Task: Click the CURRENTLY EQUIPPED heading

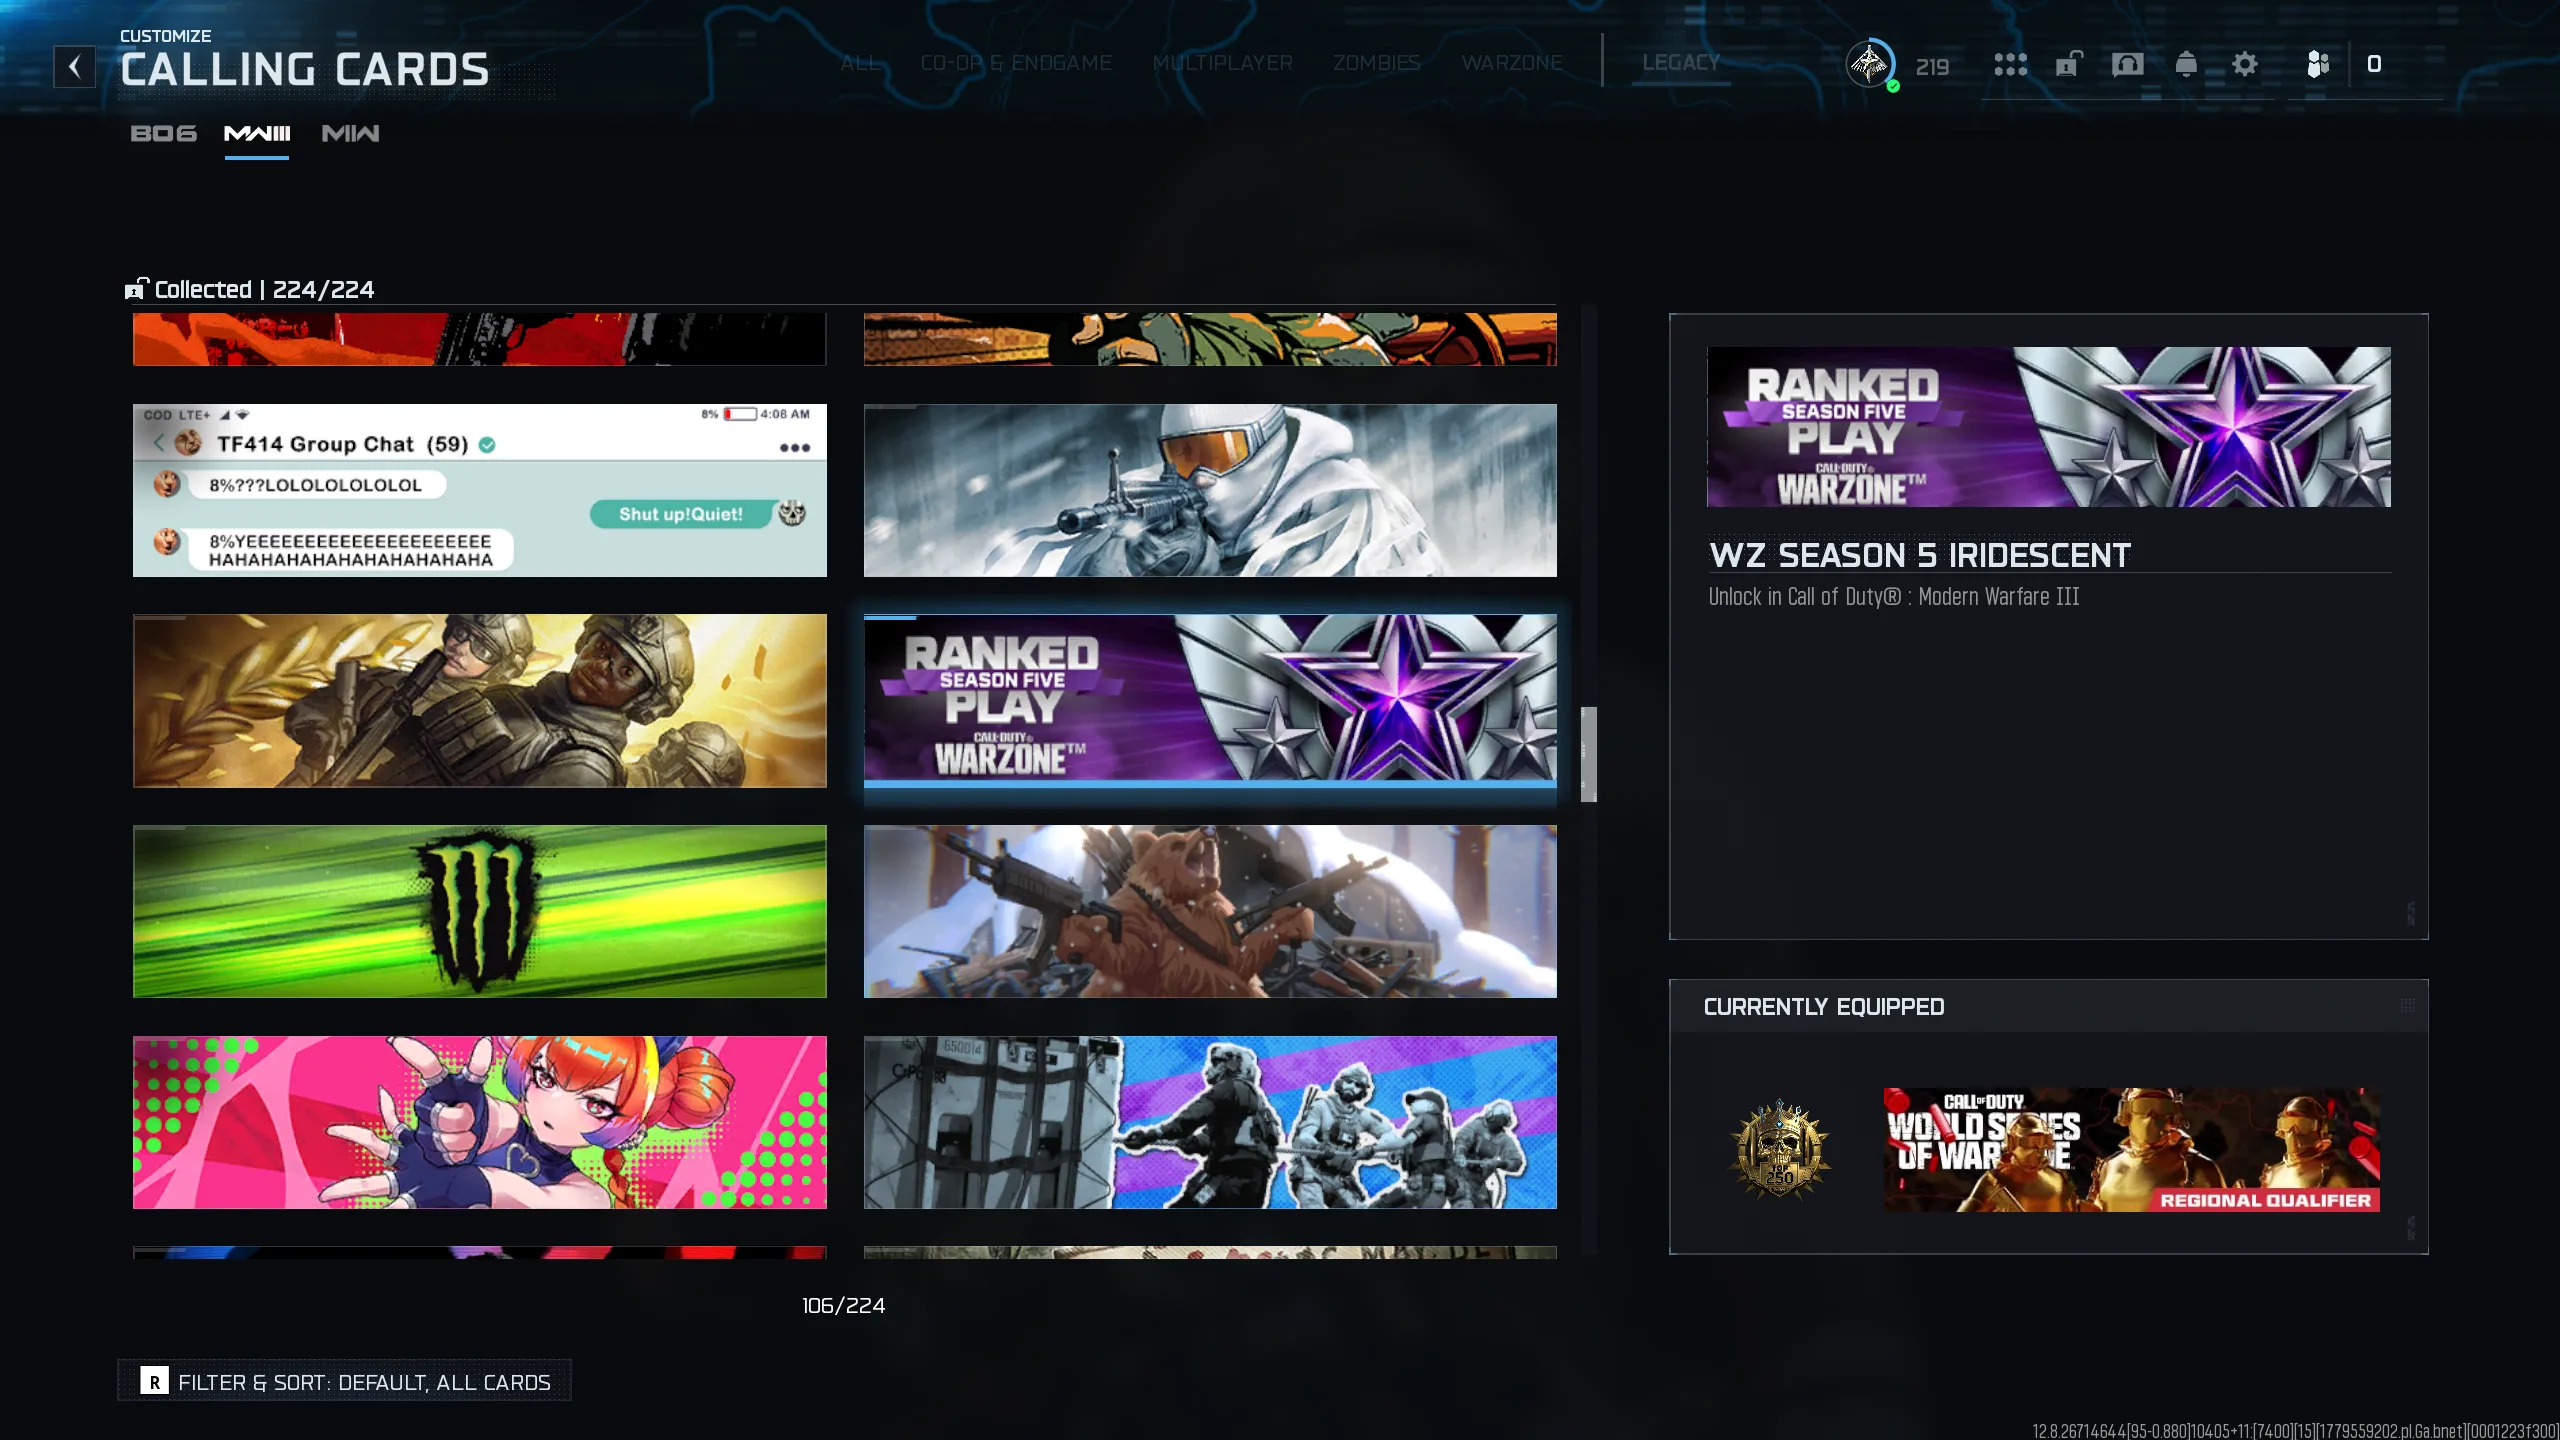Action: click(x=1824, y=1007)
